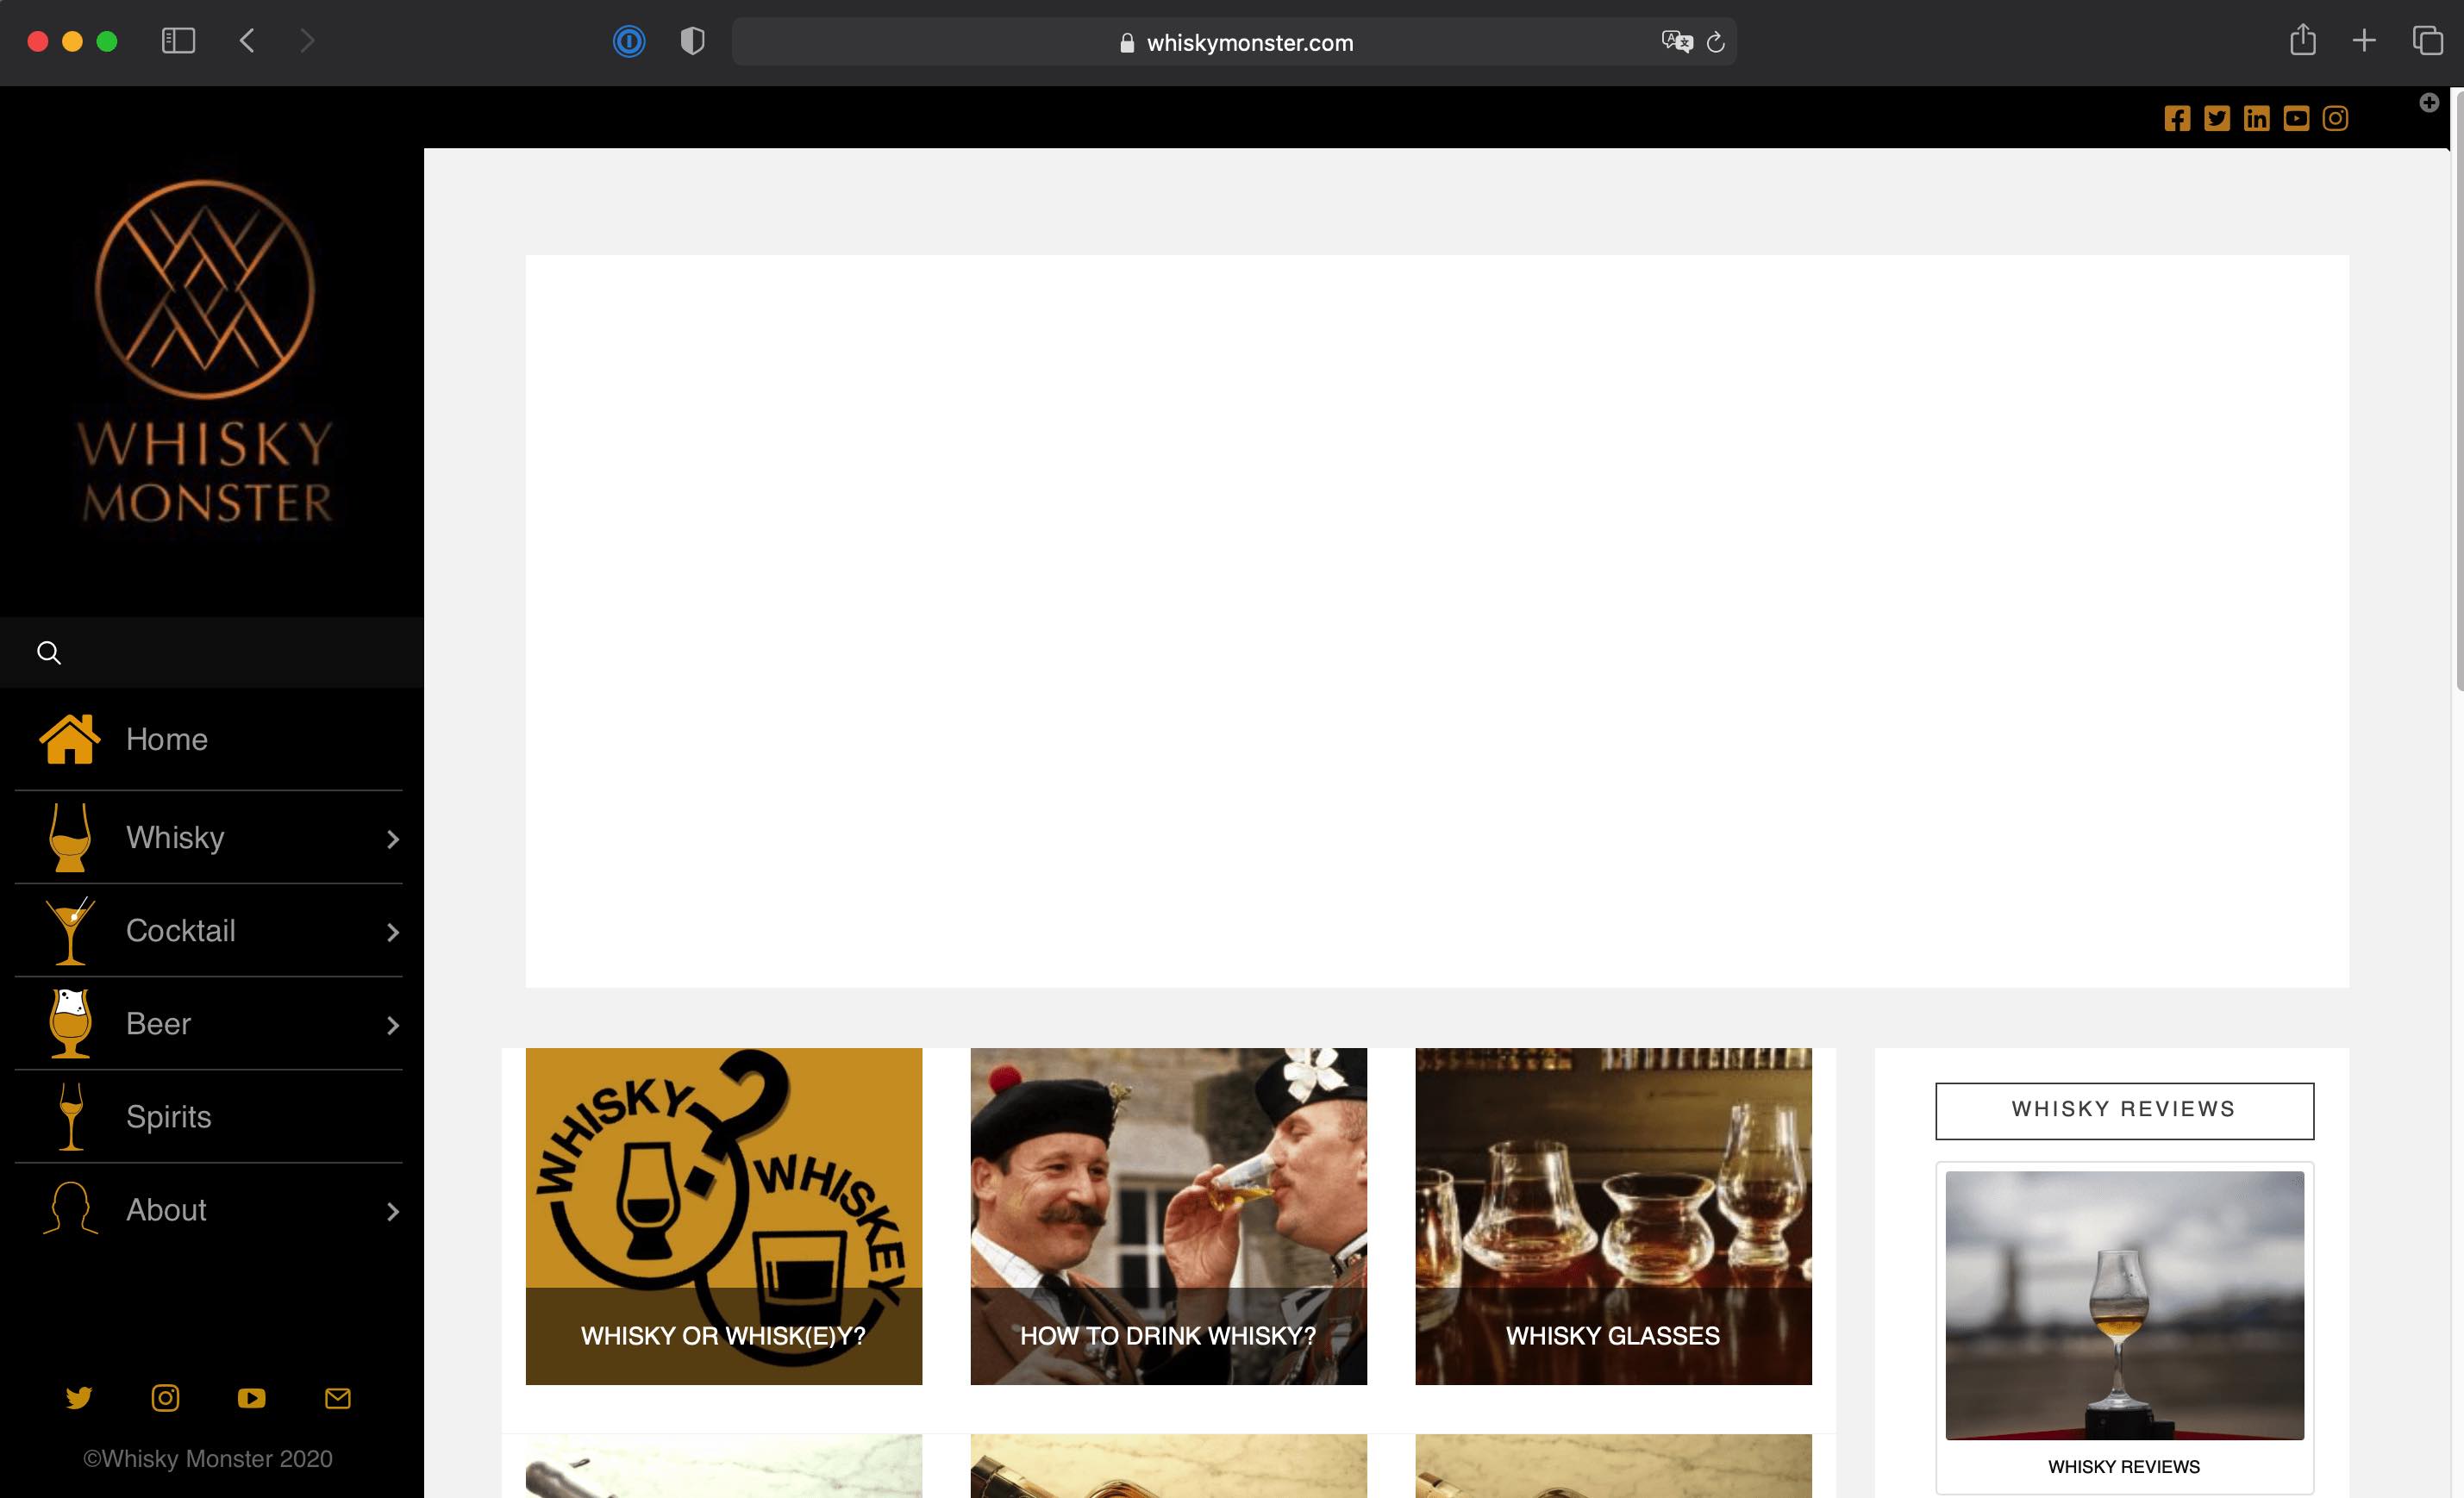Toggle the Safari sidebar button

178,41
